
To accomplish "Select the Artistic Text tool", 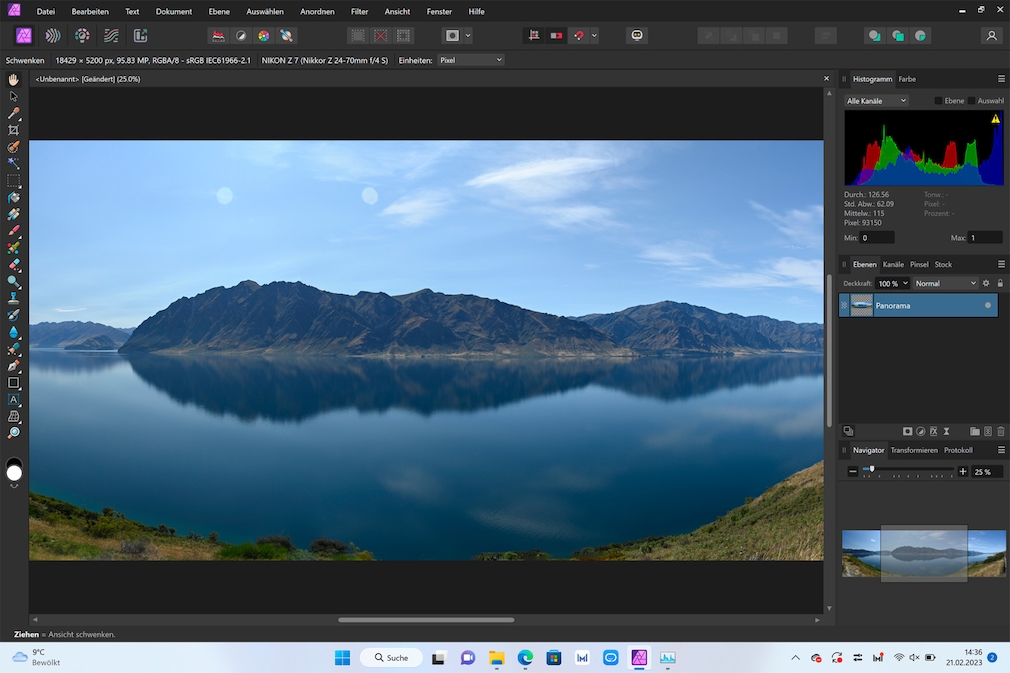I will tap(14, 399).
